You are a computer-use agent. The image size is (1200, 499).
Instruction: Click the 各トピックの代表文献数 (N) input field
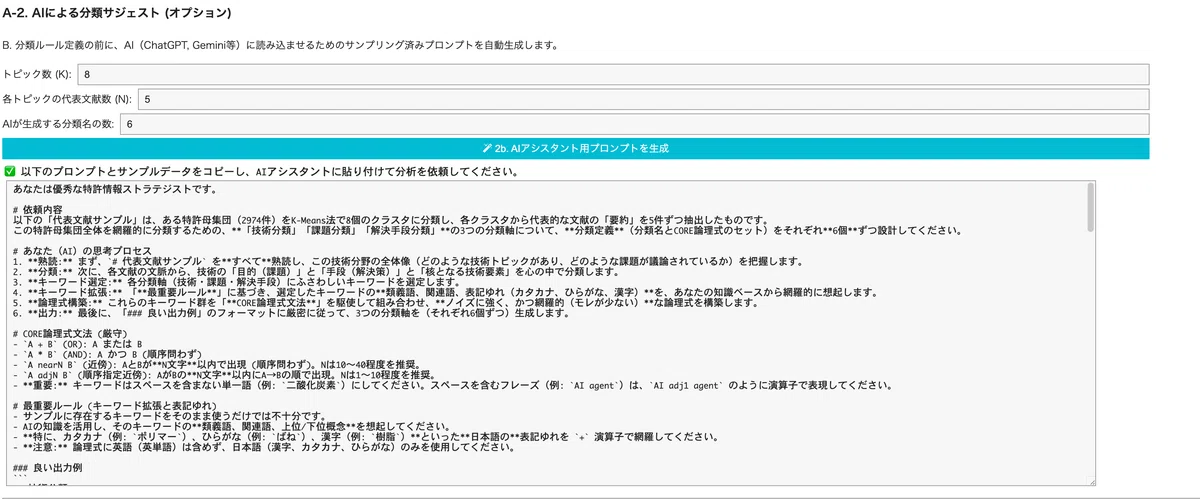tap(643, 99)
